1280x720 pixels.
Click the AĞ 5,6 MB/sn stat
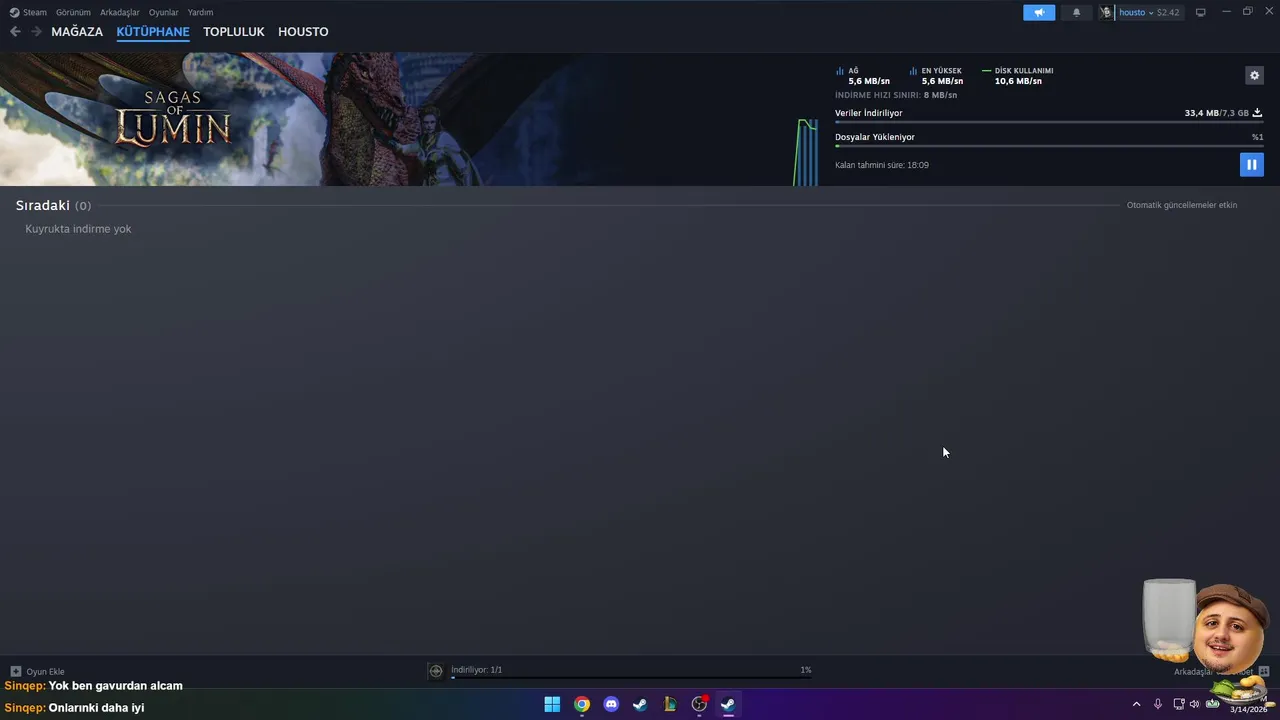(x=863, y=76)
